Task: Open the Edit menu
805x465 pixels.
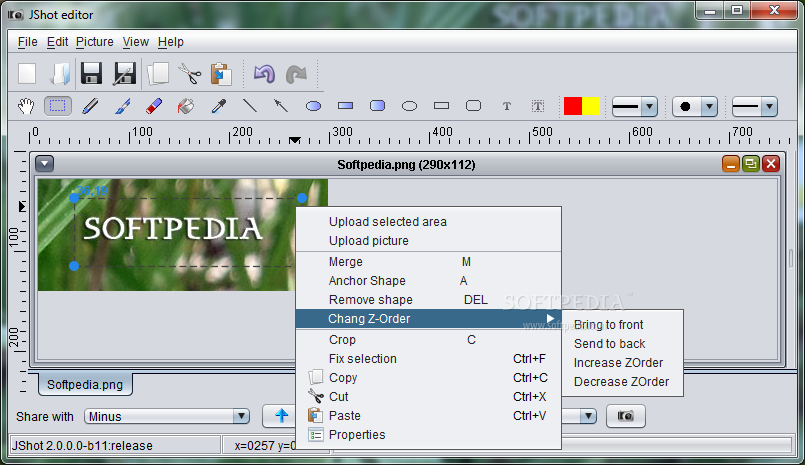Action: pyautogui.click(x=57, y=42)
